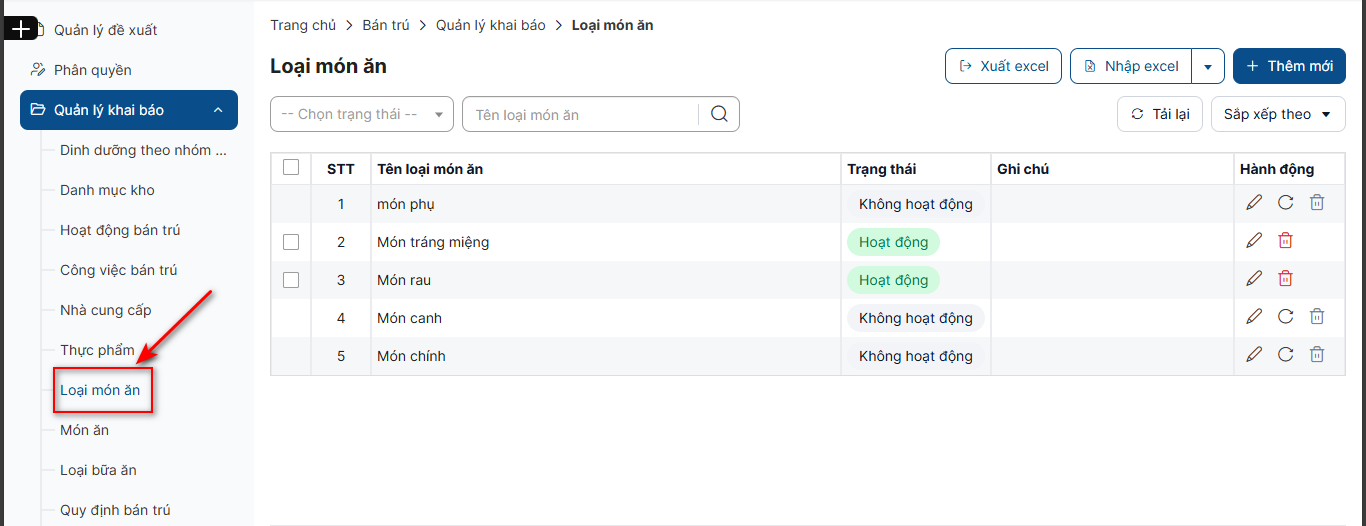The image size is (1366, 526).
Task: Tick the checkbox for Món tráng miệng
Action: [291, 242]
